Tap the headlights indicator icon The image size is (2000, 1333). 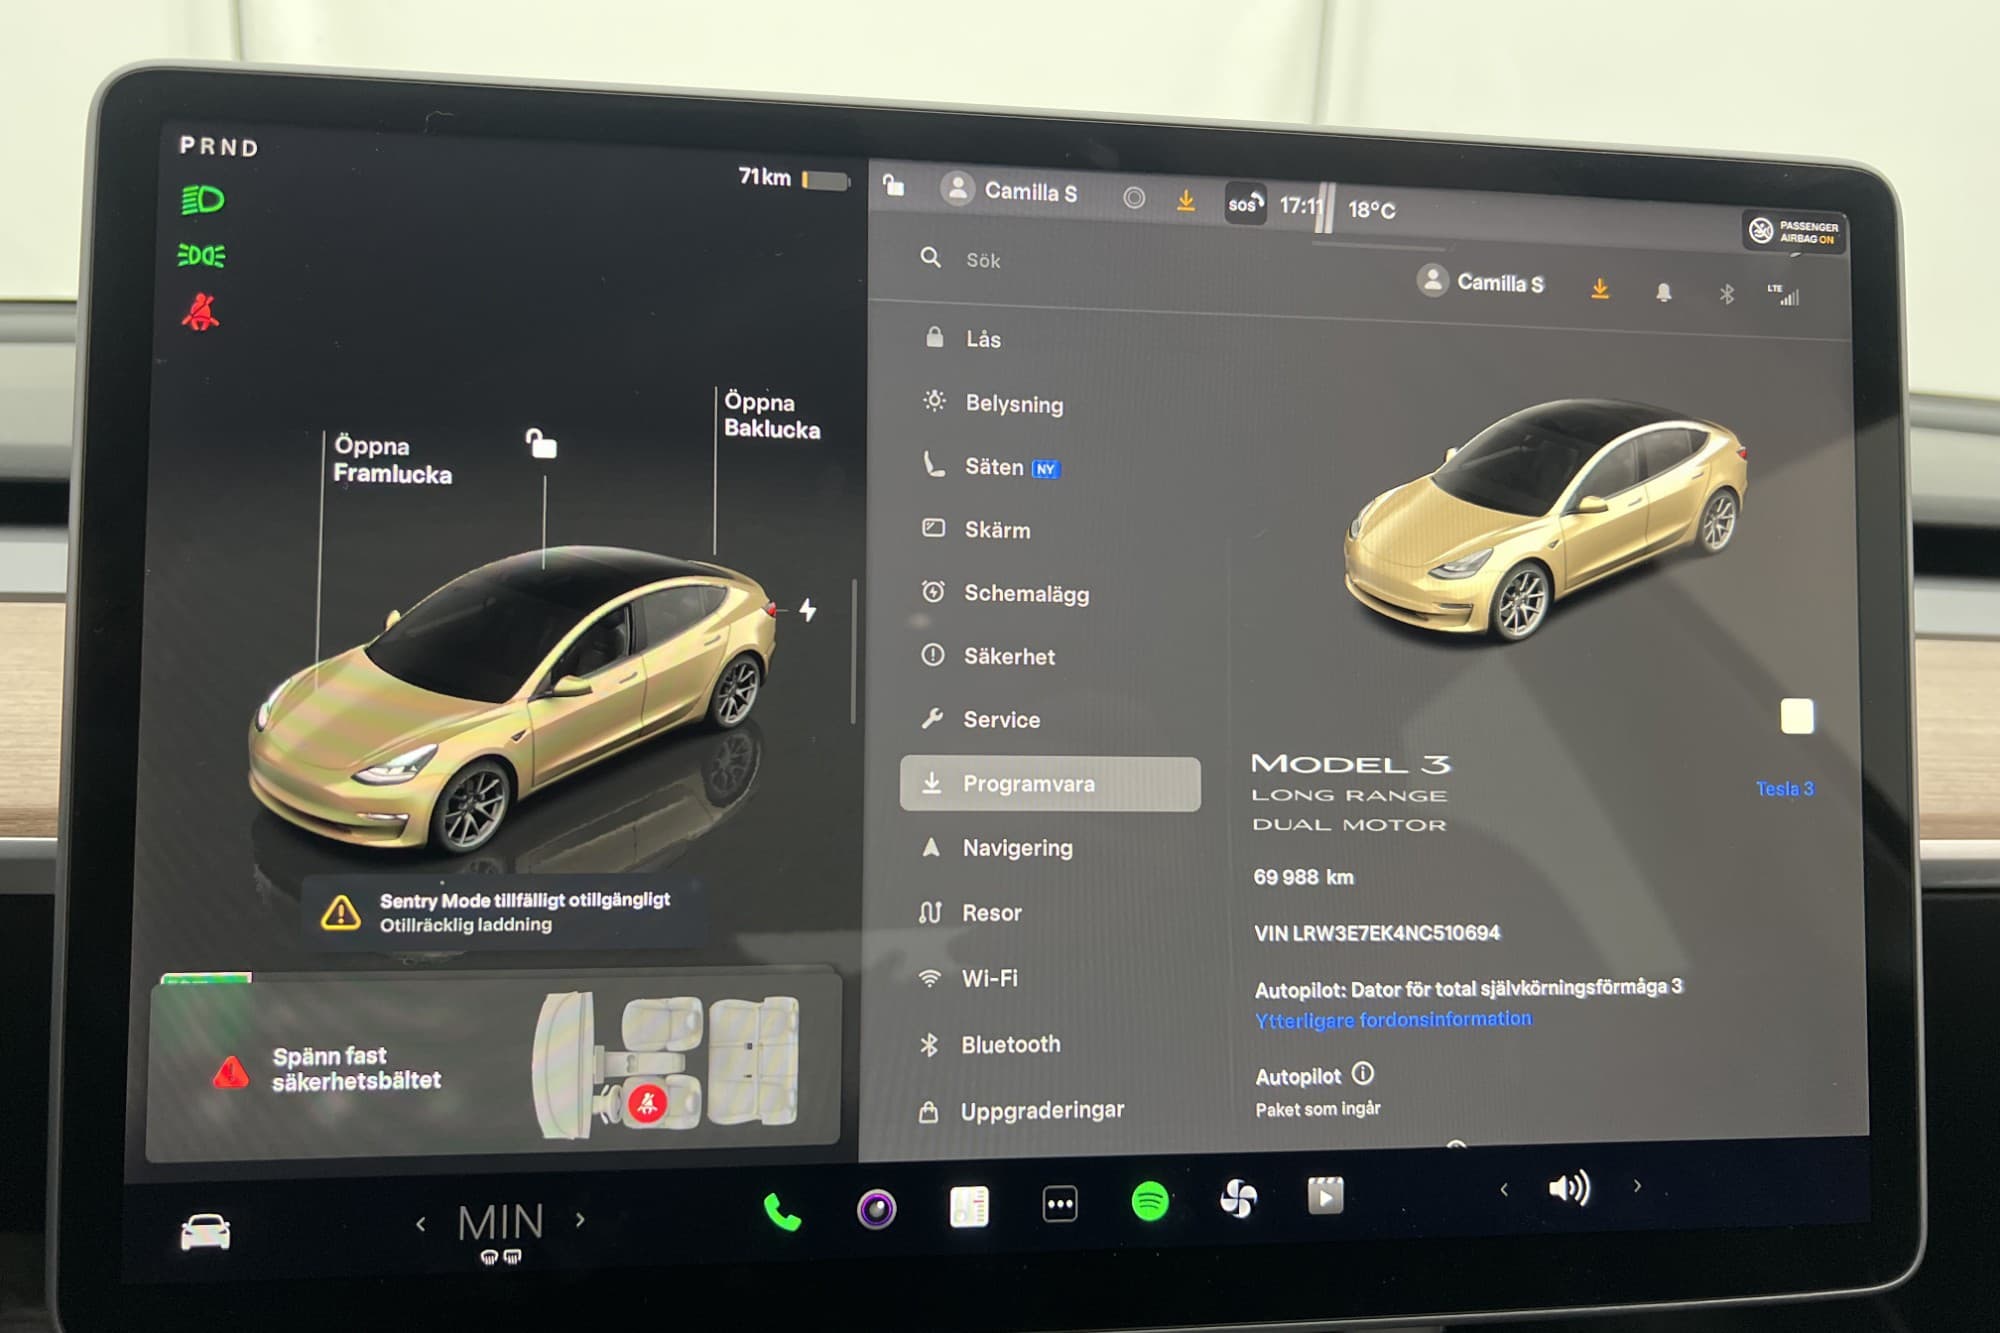pyautogui.click(x=202, y=200)
